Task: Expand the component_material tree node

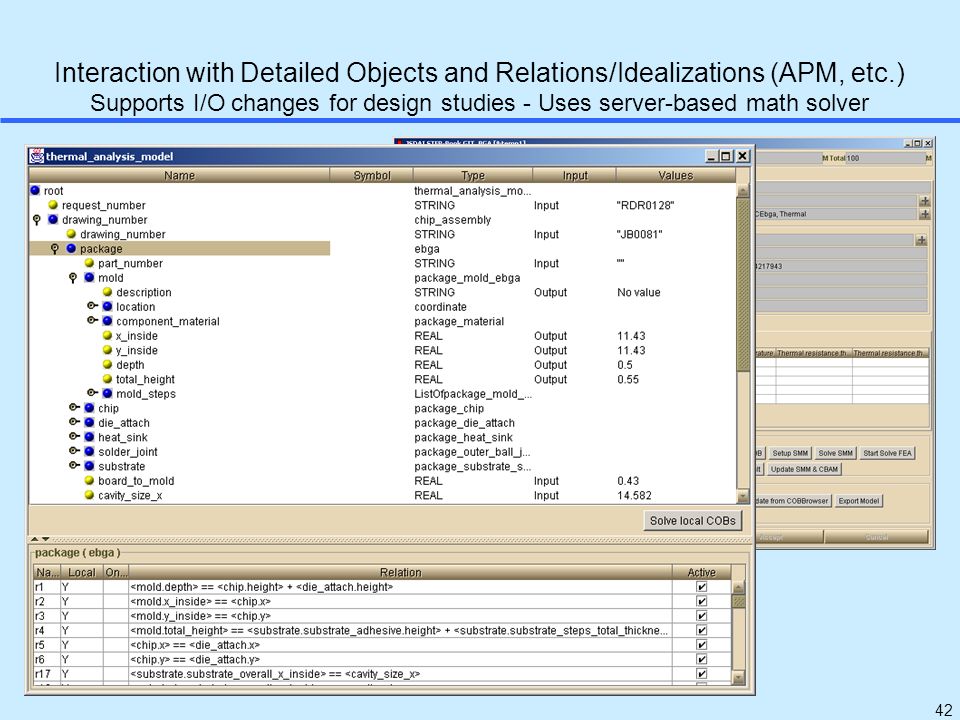Action: [x=92, y=320]
